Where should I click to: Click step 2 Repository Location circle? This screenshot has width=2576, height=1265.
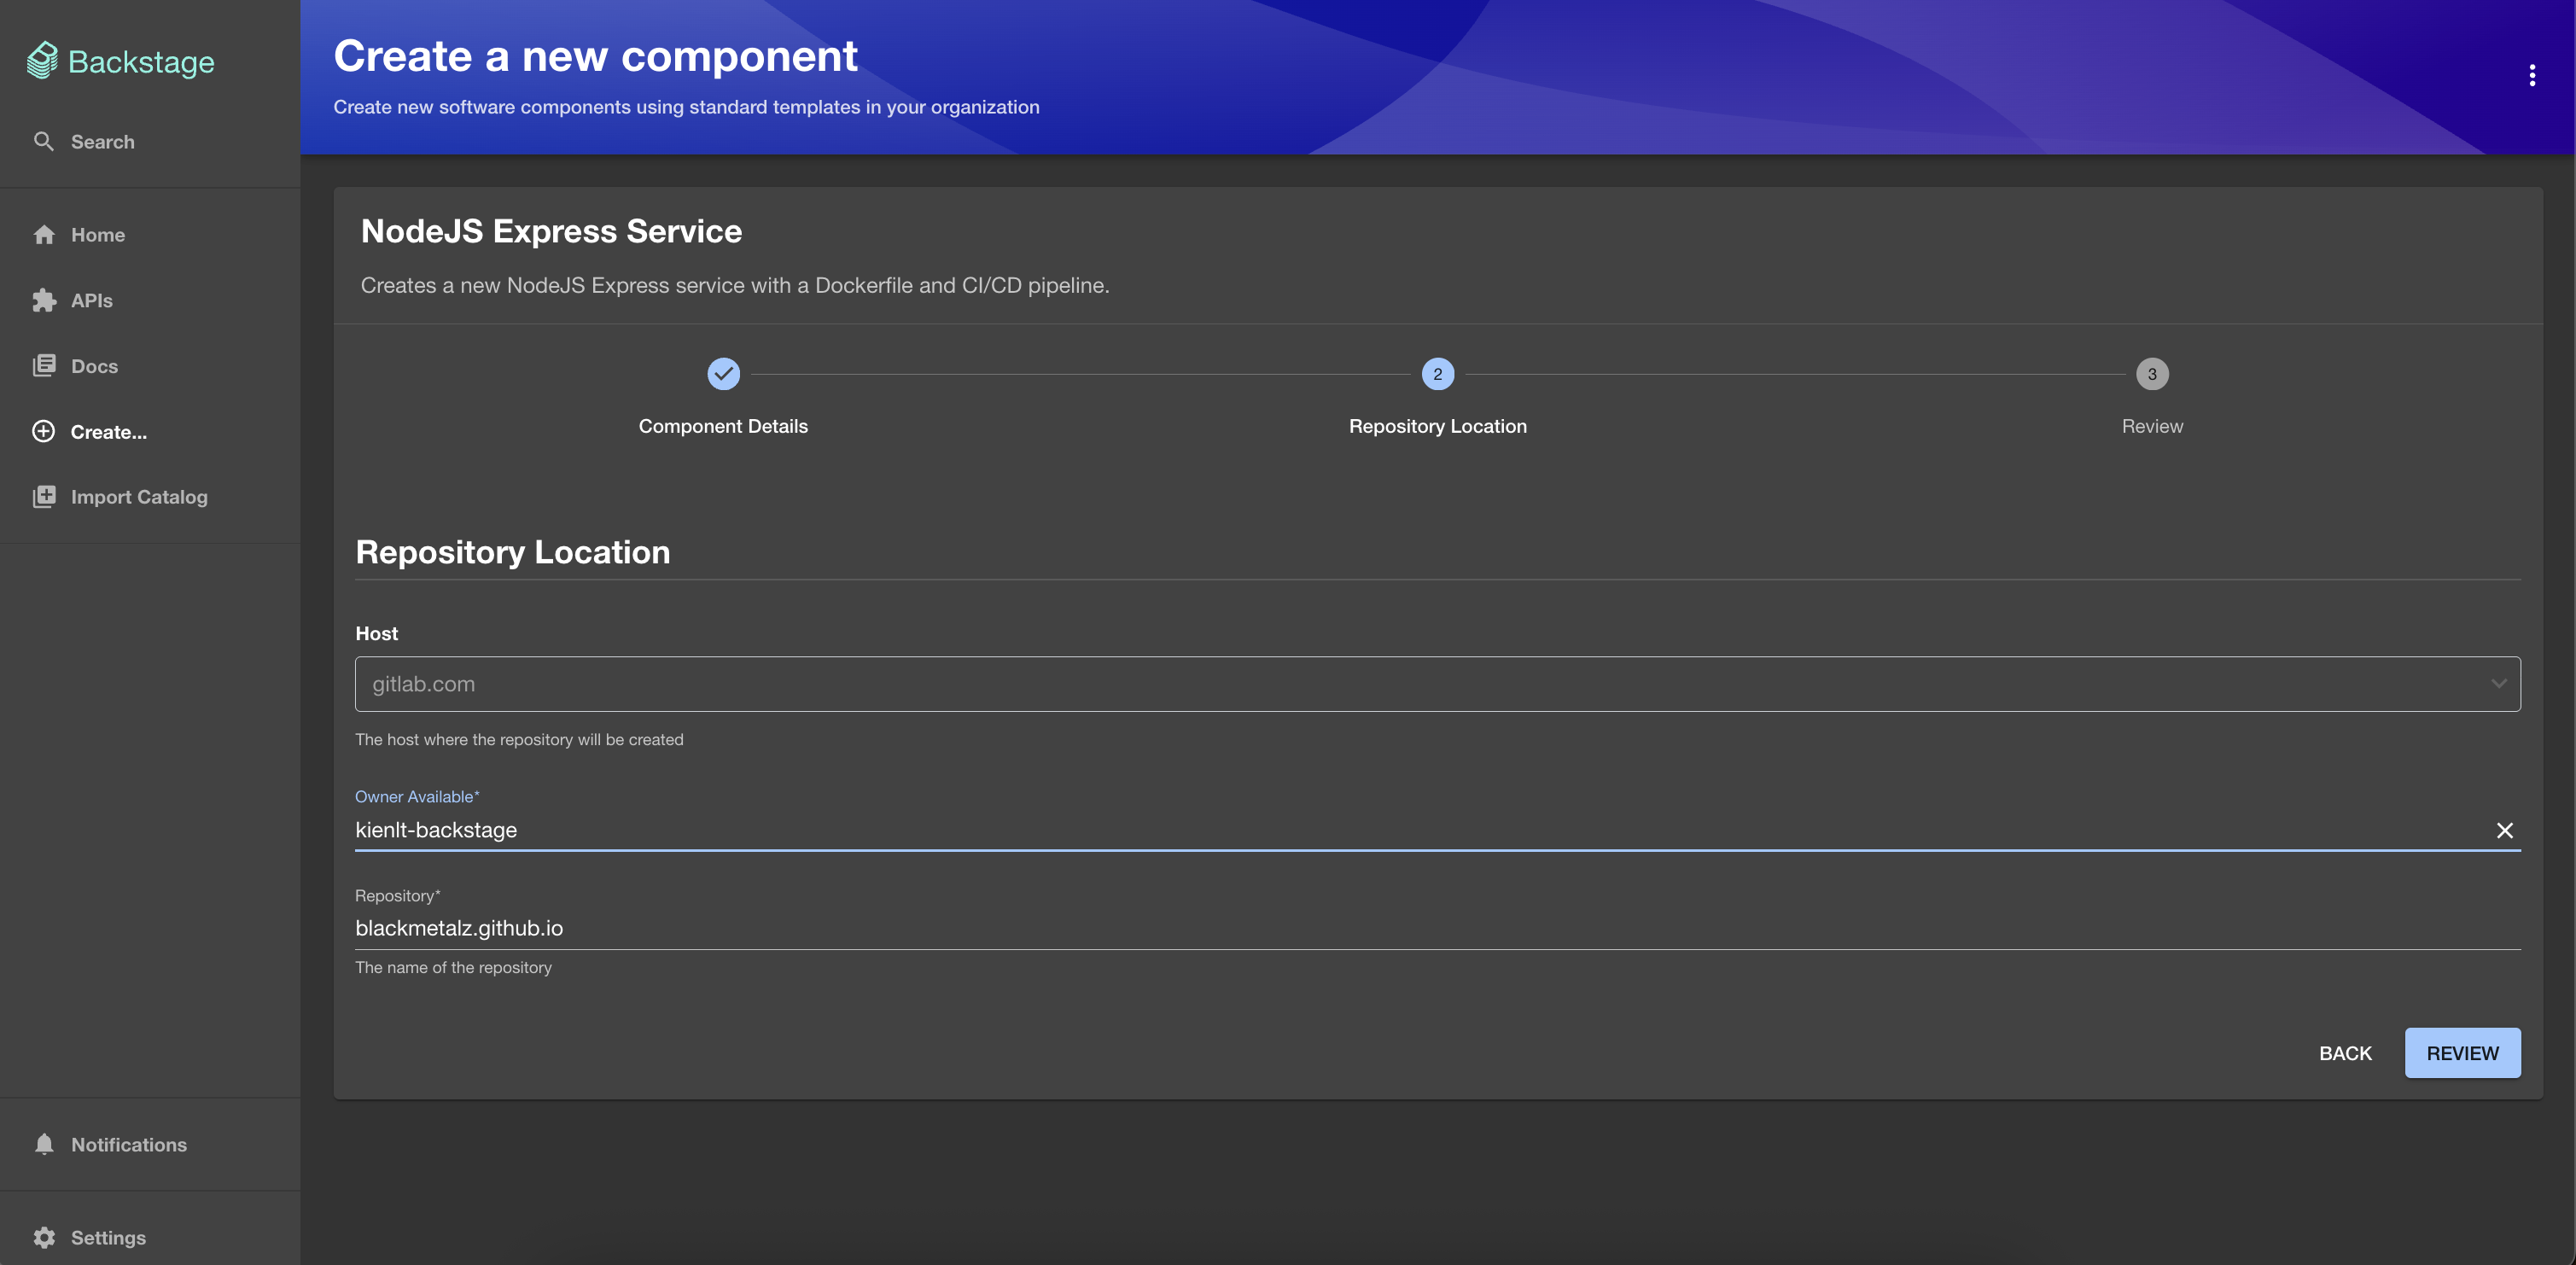click(x=1437, y=374)
